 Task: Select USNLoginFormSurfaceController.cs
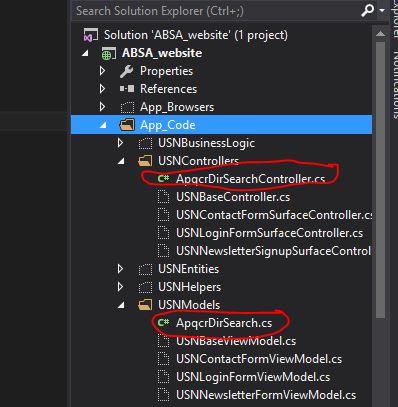tap(269, 233)
